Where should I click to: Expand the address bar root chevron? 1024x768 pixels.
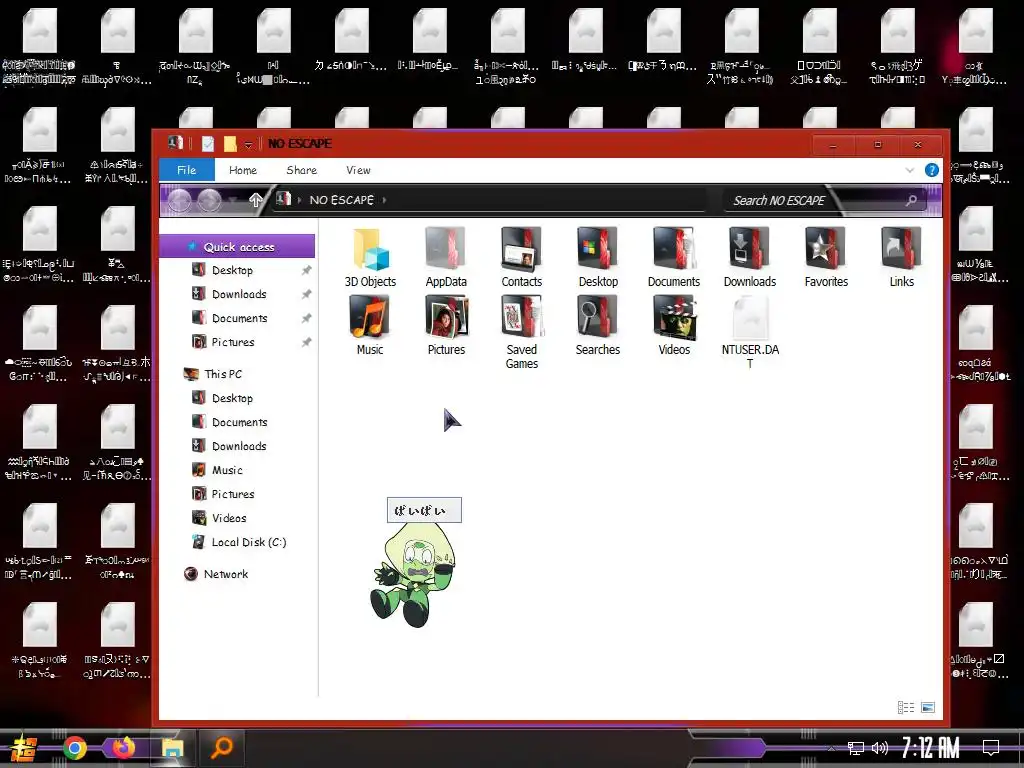coord(300,200)
